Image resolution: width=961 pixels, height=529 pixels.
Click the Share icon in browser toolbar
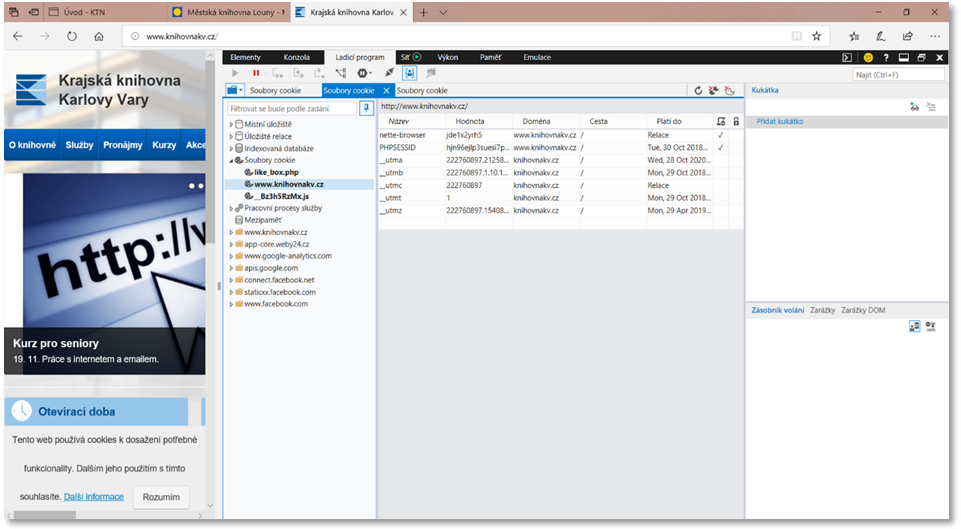(908, 36)
